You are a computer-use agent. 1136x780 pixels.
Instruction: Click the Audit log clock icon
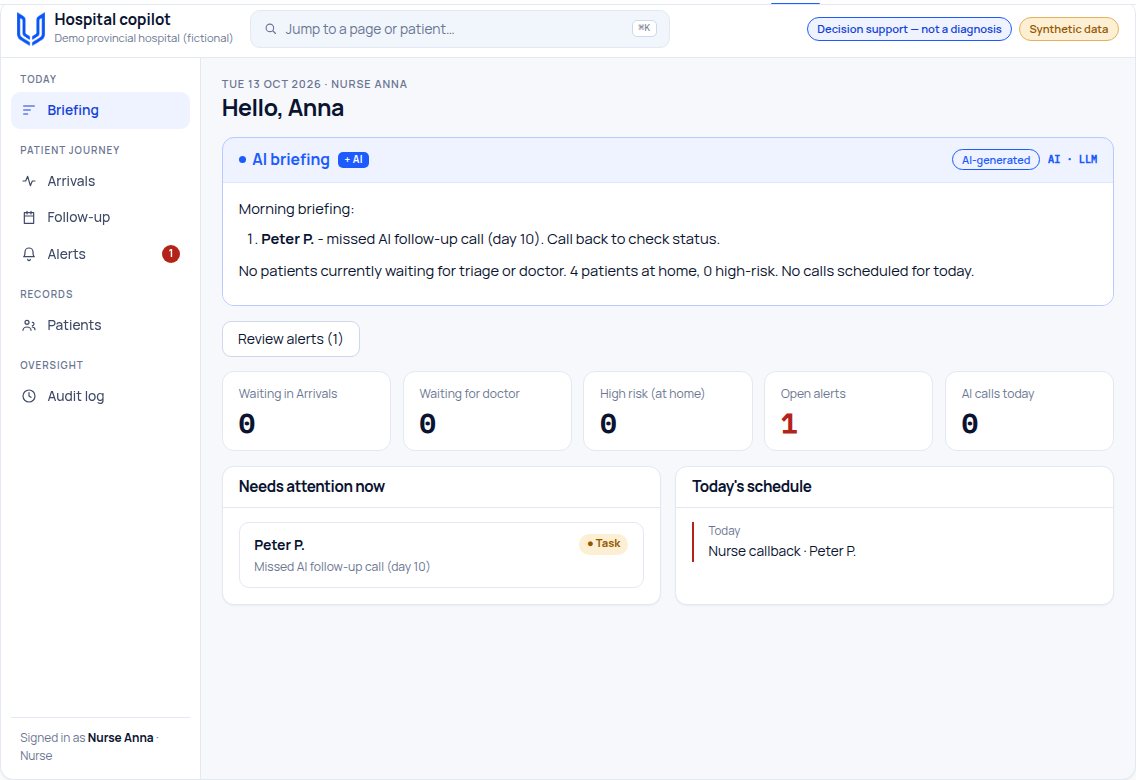pyautogui.click(x=29, y=396)
